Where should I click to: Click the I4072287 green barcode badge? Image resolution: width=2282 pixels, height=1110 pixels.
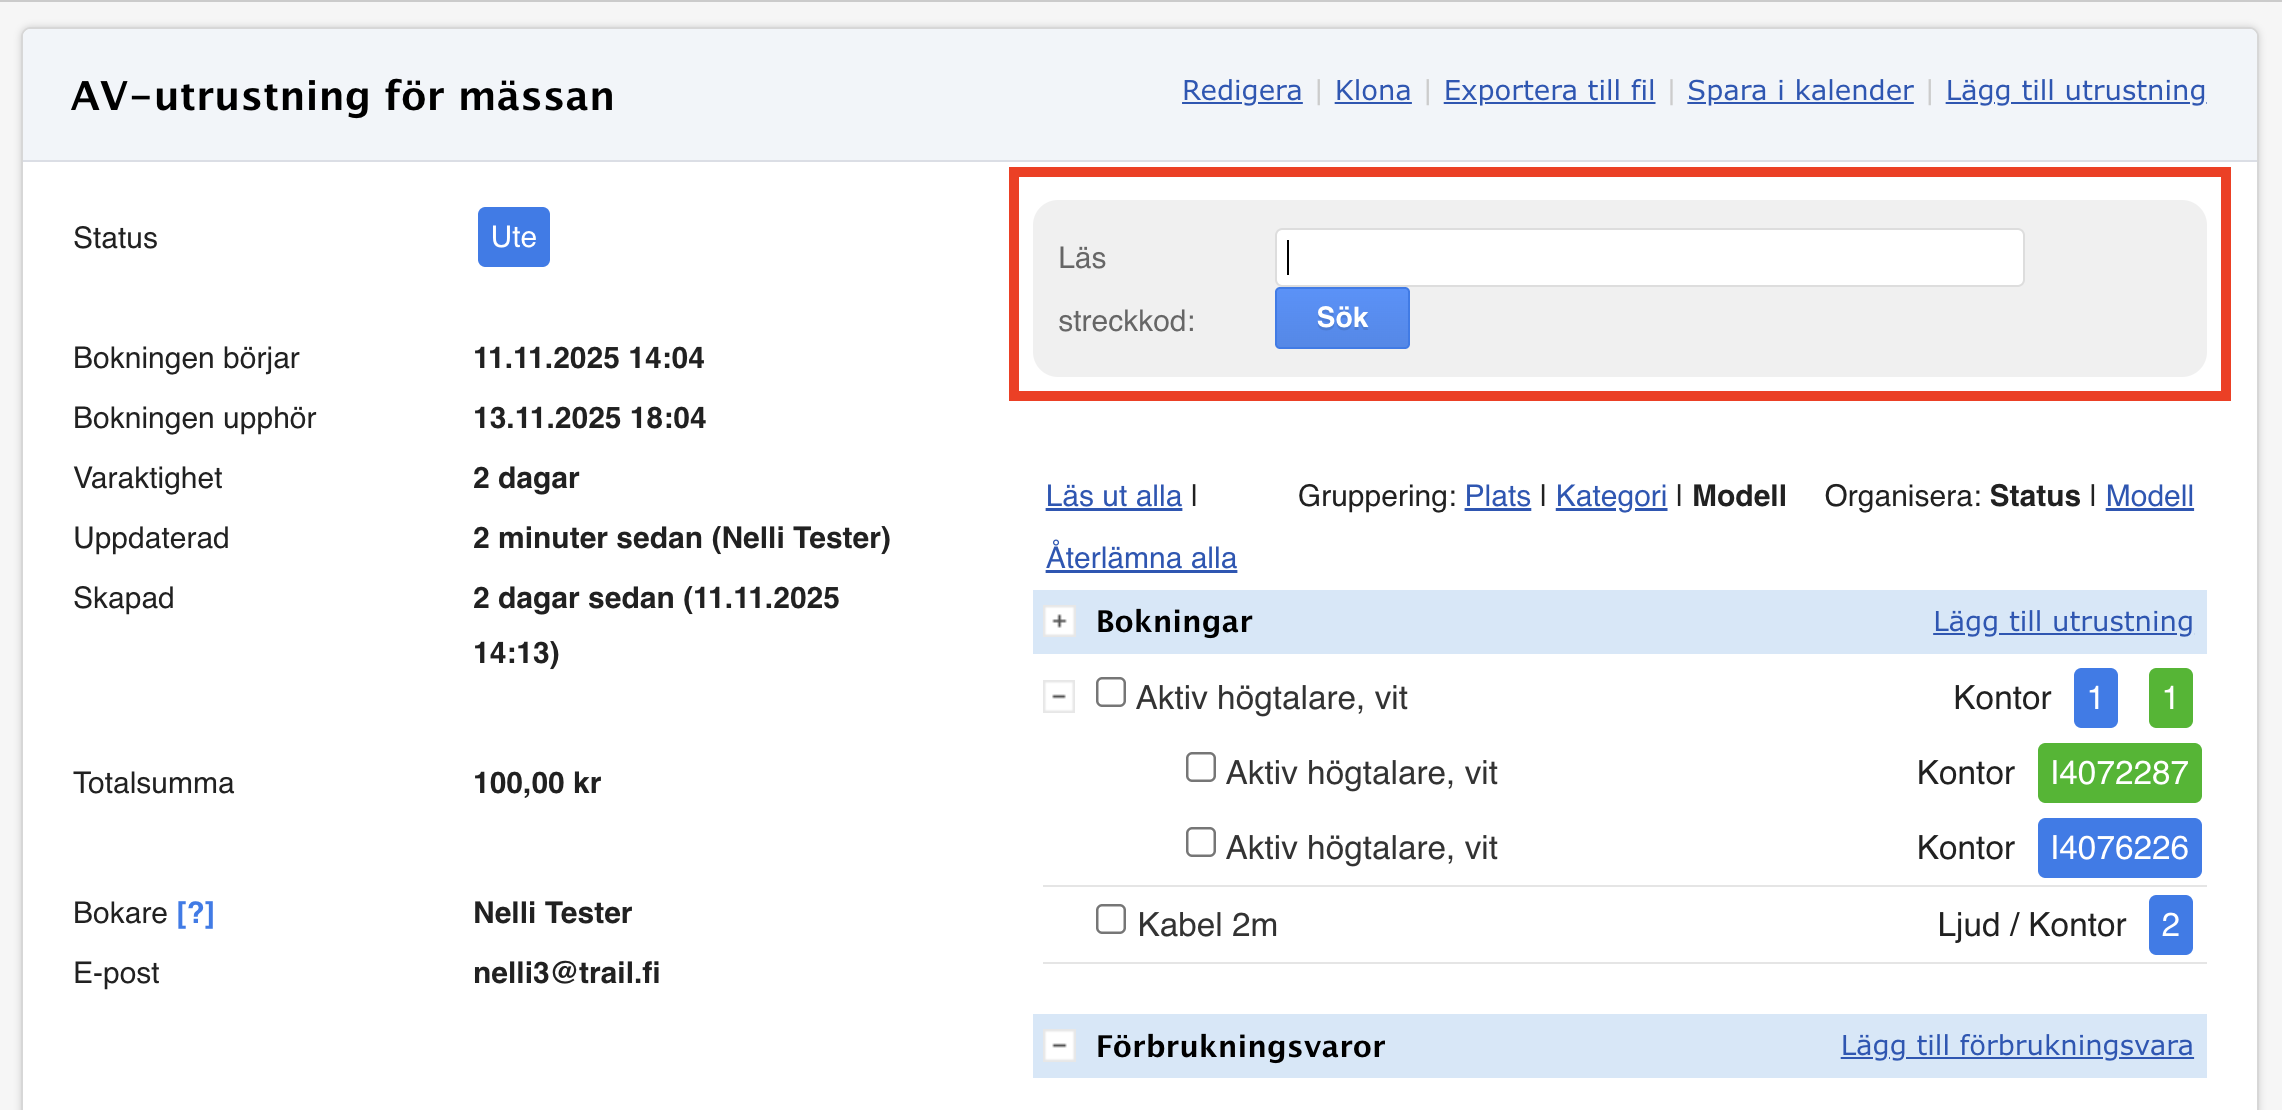pos(2118,773)
